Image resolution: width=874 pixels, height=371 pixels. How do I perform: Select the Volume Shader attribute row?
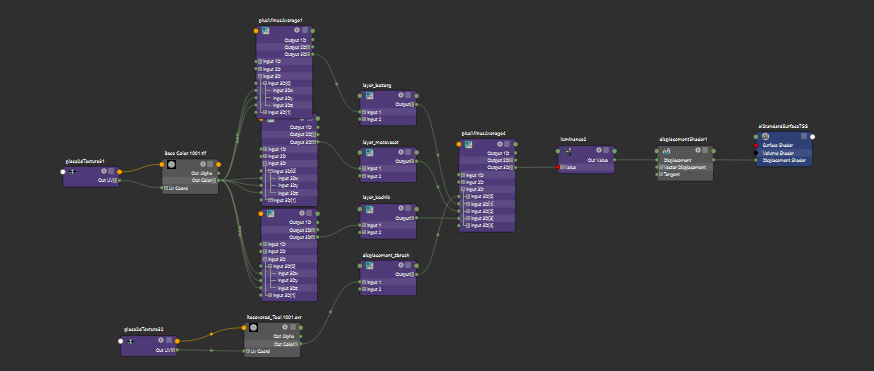coord(784,153)
